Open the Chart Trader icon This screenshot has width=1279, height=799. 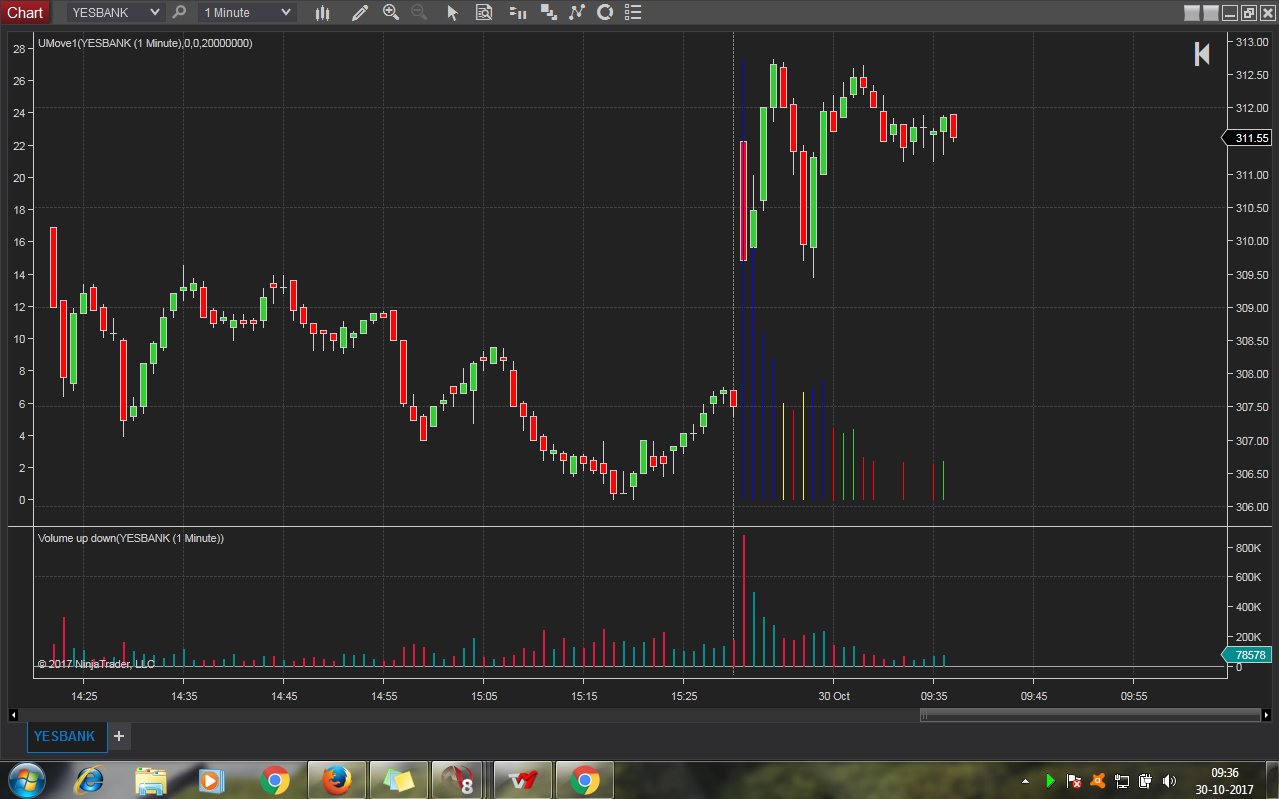point(518,13)
